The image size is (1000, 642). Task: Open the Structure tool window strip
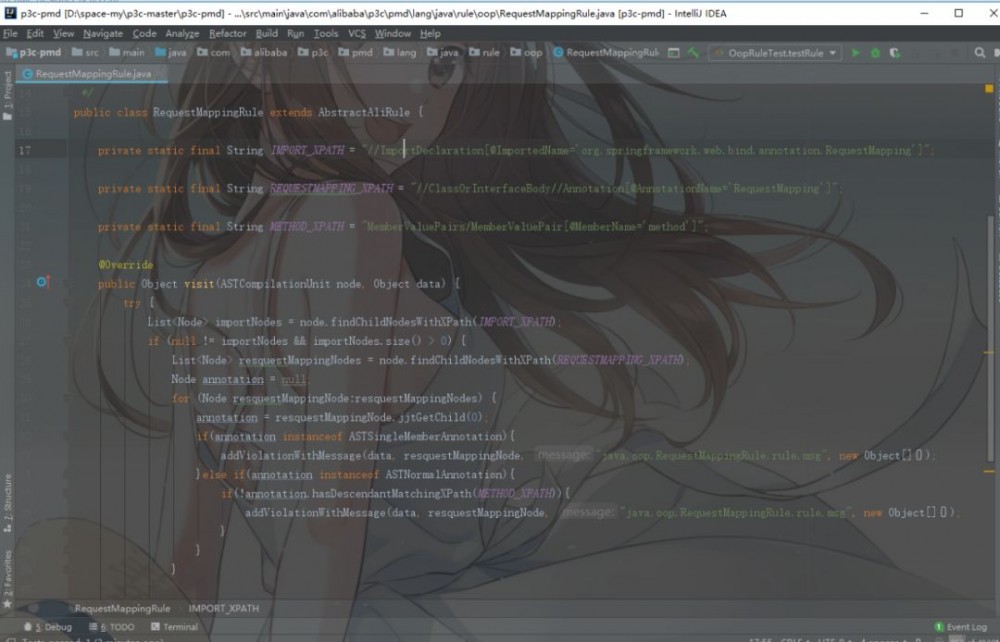pyautogui.click(x=7, y=503)
